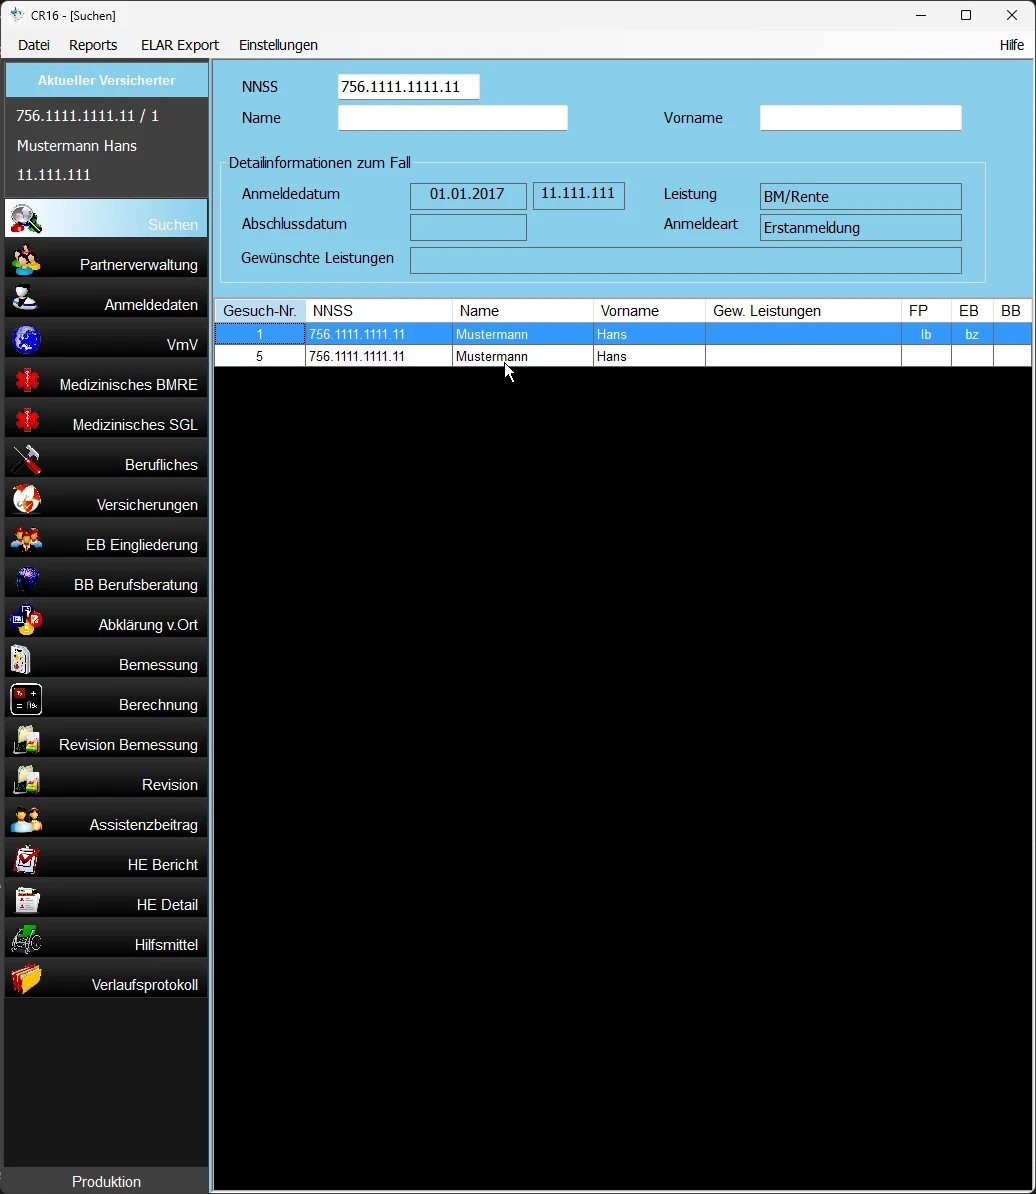Click the 11.111.111 field beside Anmeldedatum
The height and width of the screenshot is (1194, 1036).
(x=579, y=196)
